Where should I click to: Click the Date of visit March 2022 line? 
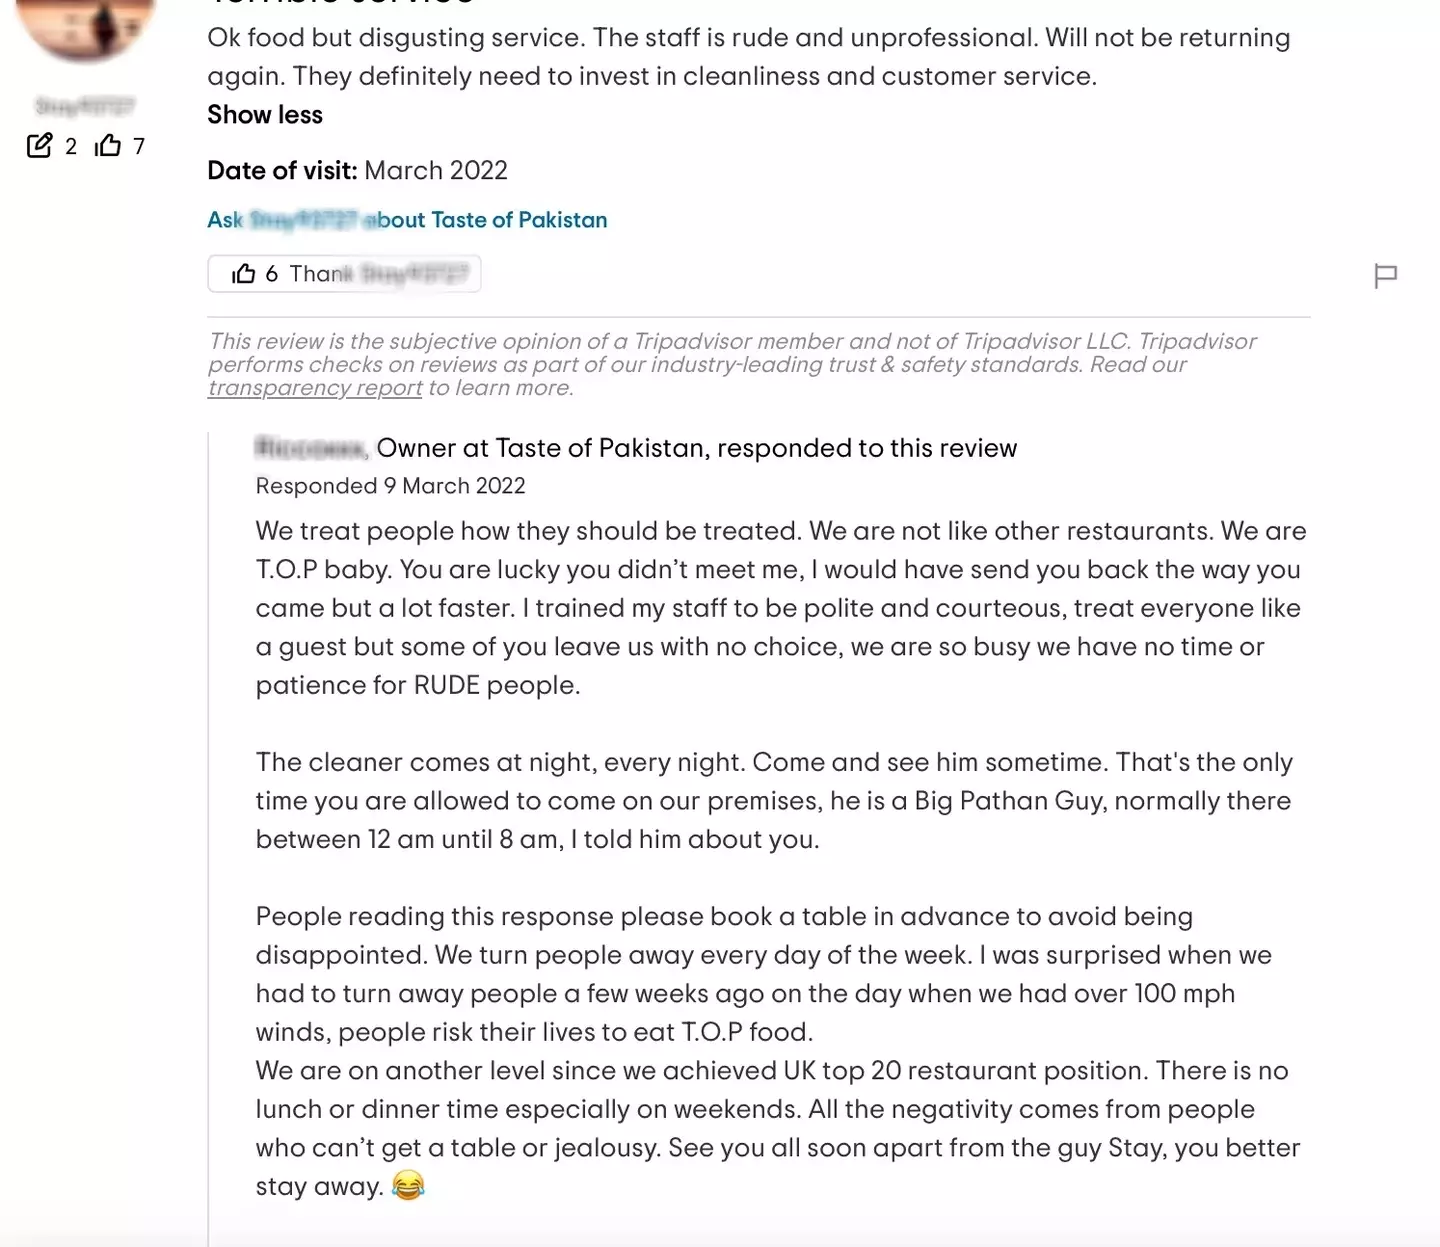tap(357, 171)
